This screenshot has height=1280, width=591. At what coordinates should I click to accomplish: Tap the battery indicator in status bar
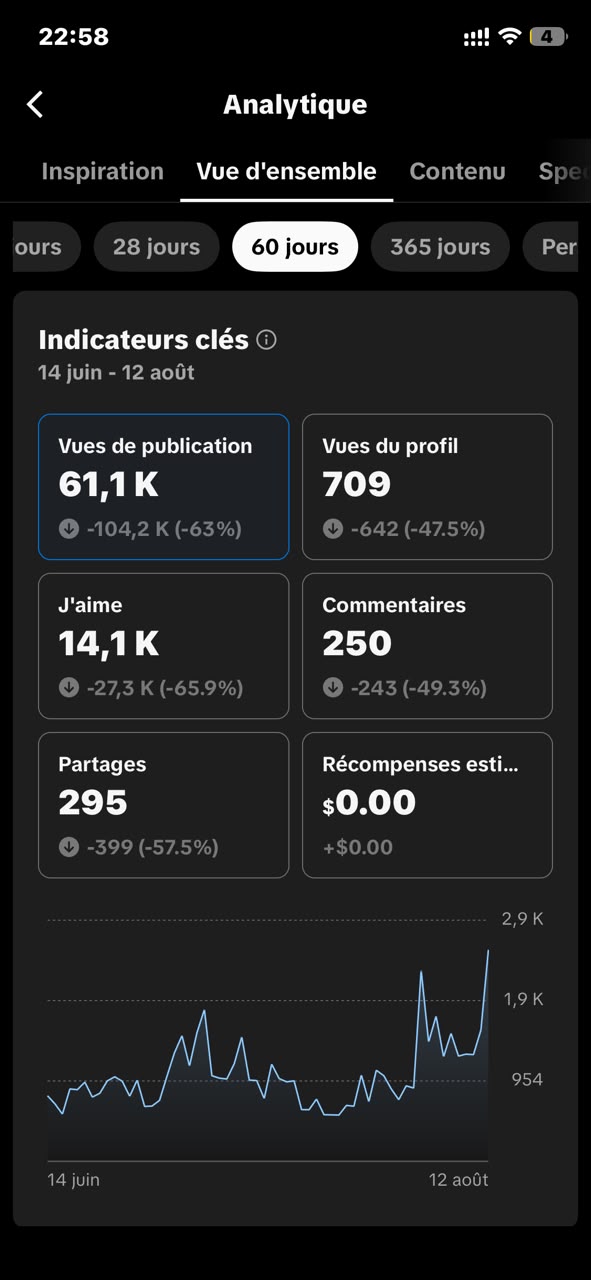click(x=548, y=37)
